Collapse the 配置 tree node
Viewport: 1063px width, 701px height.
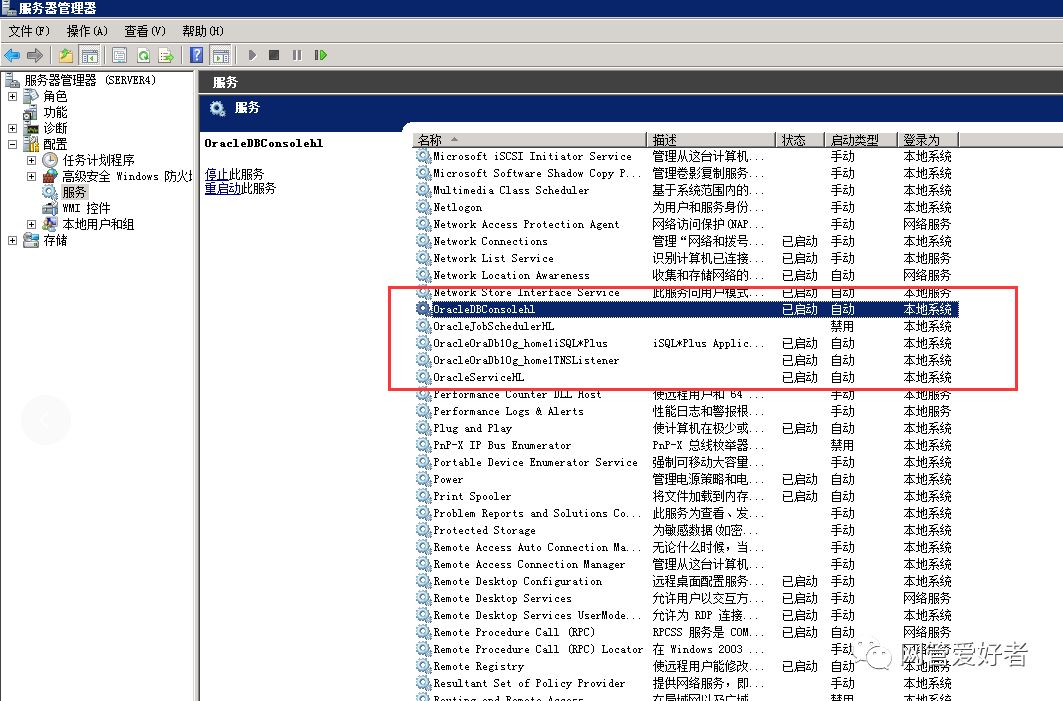pos(12,144)
